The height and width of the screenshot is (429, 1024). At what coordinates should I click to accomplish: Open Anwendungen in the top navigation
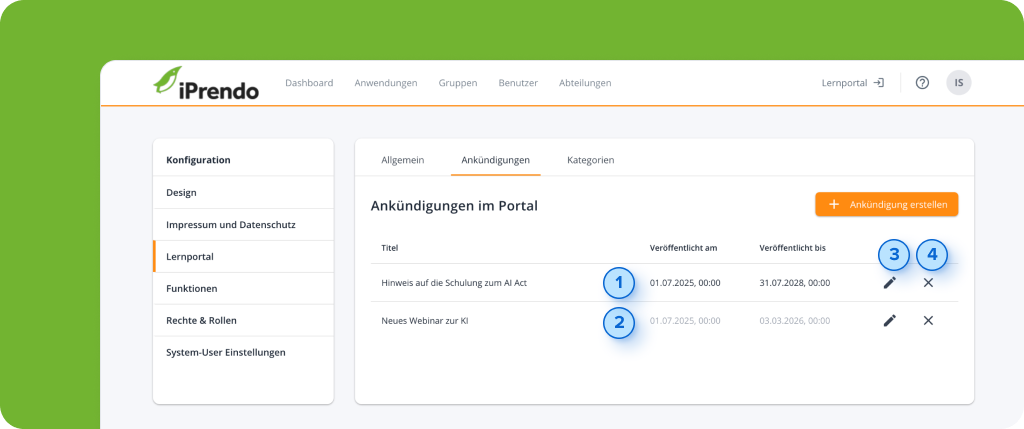pos(385,83)
